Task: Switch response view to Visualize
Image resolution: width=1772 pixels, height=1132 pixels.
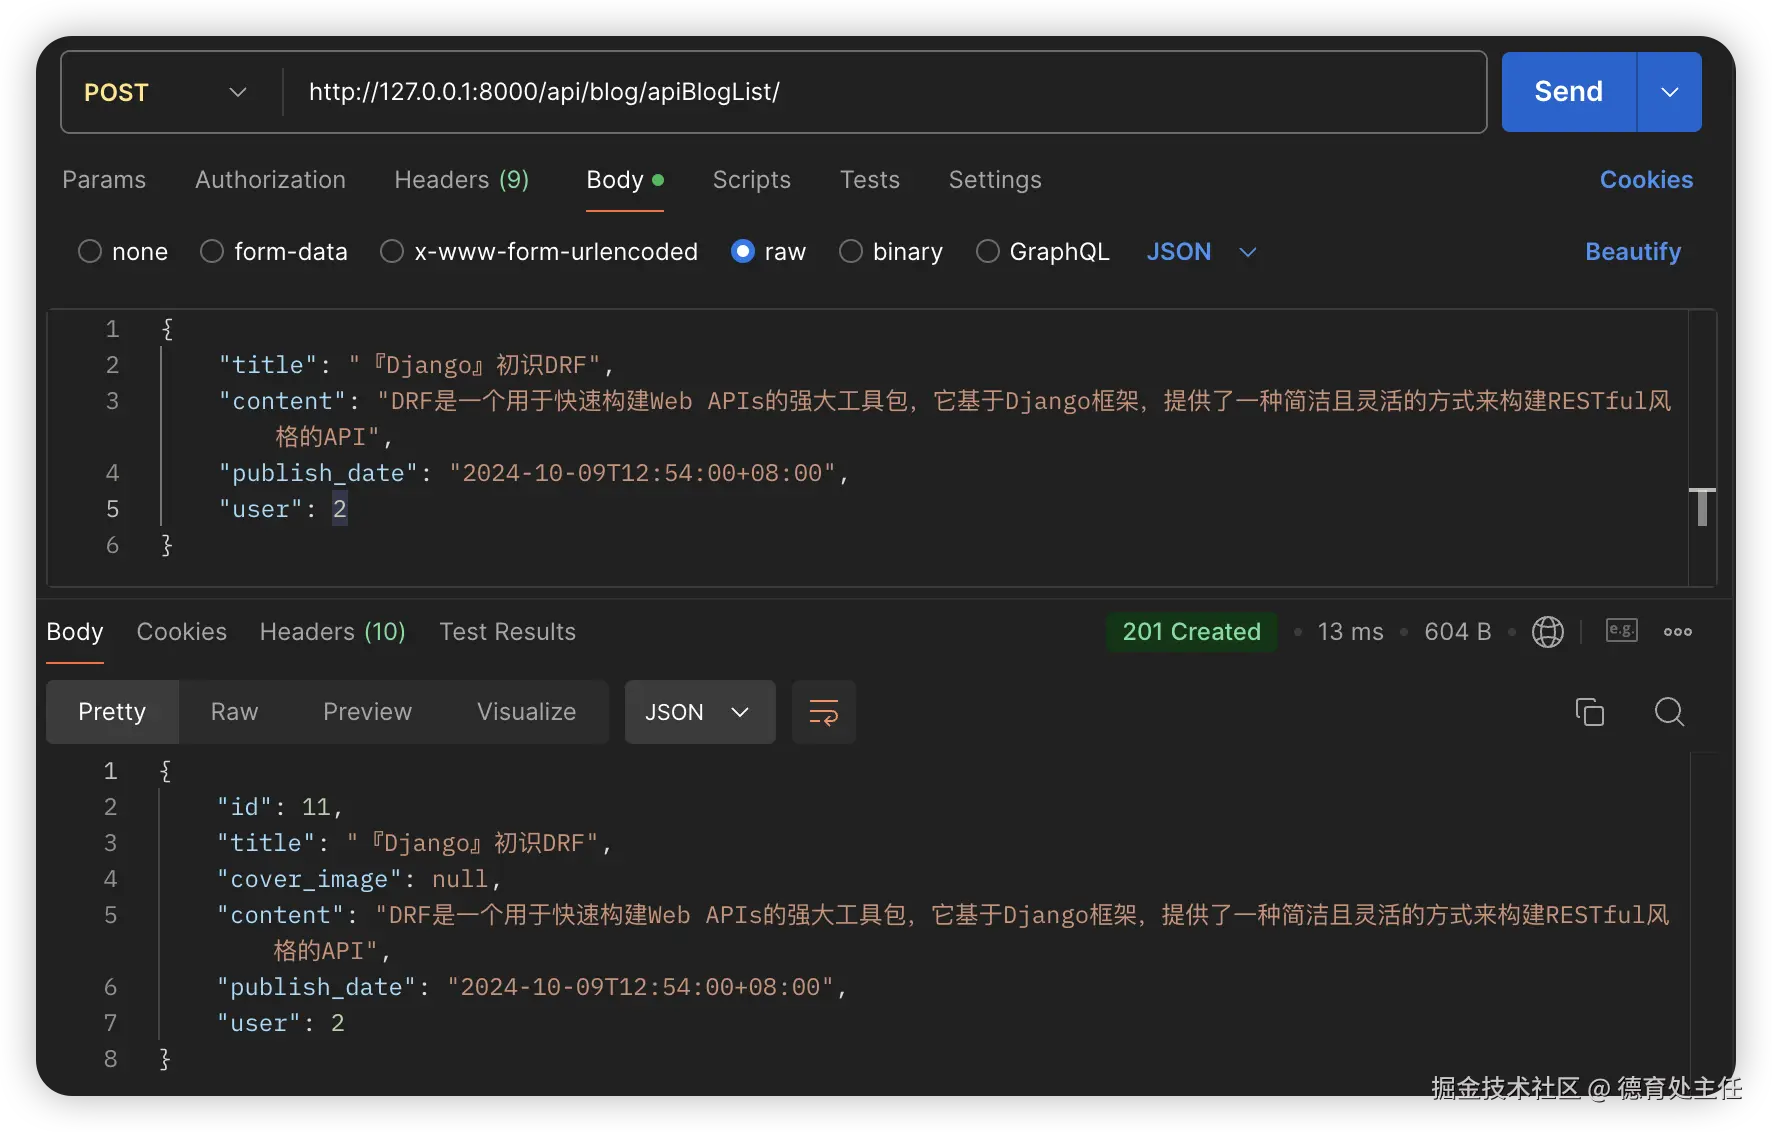Action: point(527,712)
